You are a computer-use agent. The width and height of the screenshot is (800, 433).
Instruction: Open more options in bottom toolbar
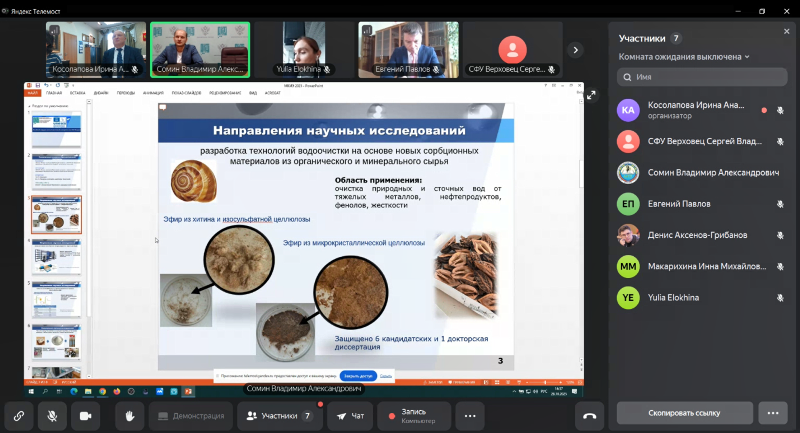471,415
